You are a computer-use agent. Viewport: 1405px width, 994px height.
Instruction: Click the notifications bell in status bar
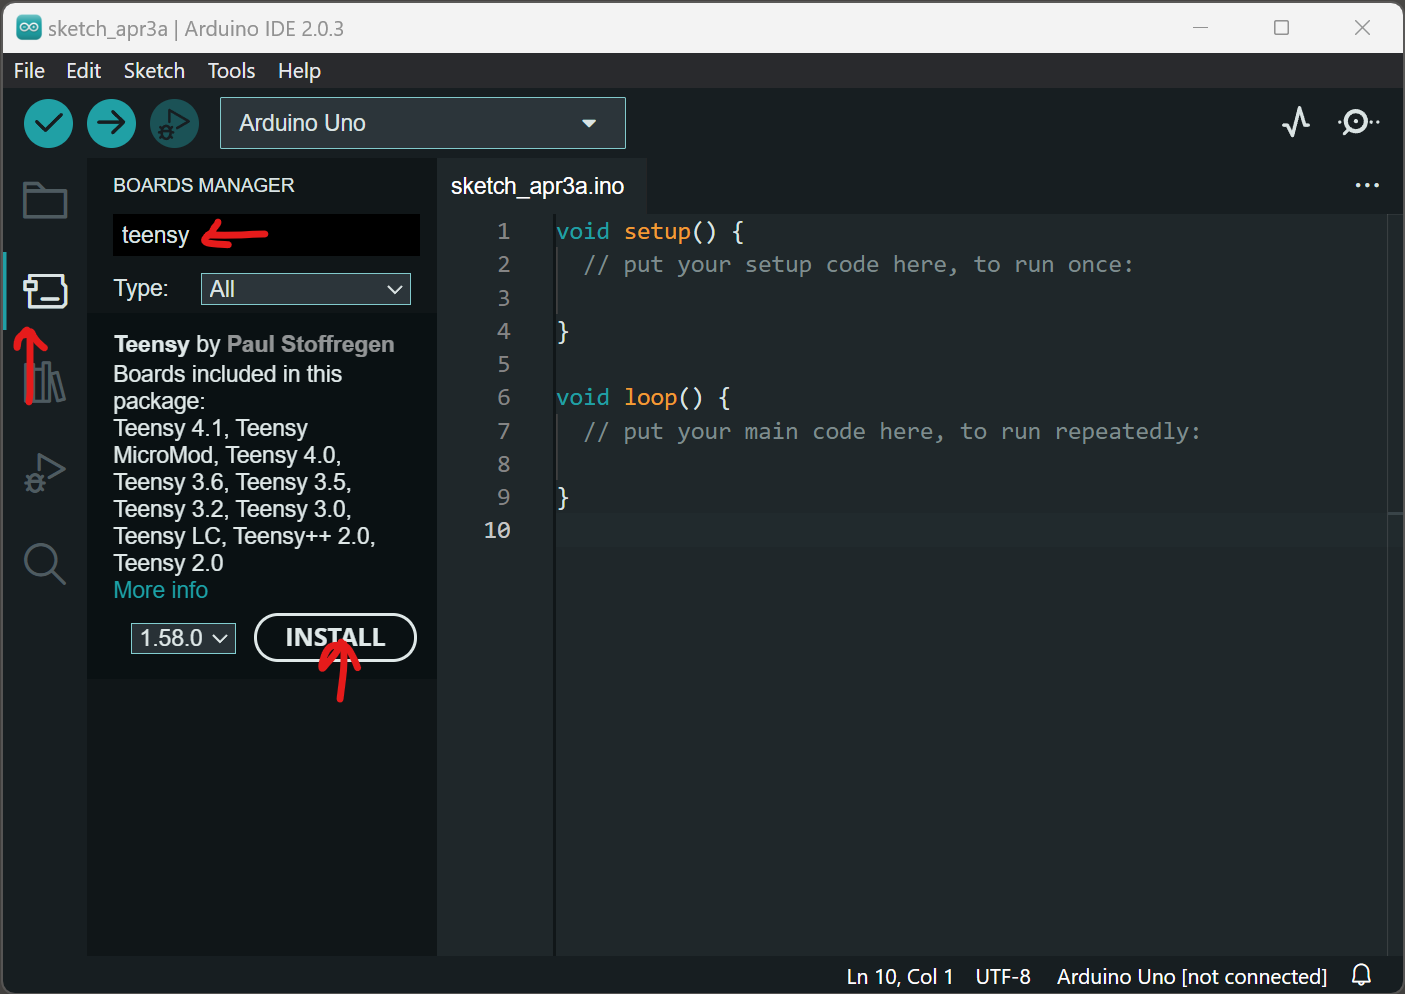[1361, 975]
